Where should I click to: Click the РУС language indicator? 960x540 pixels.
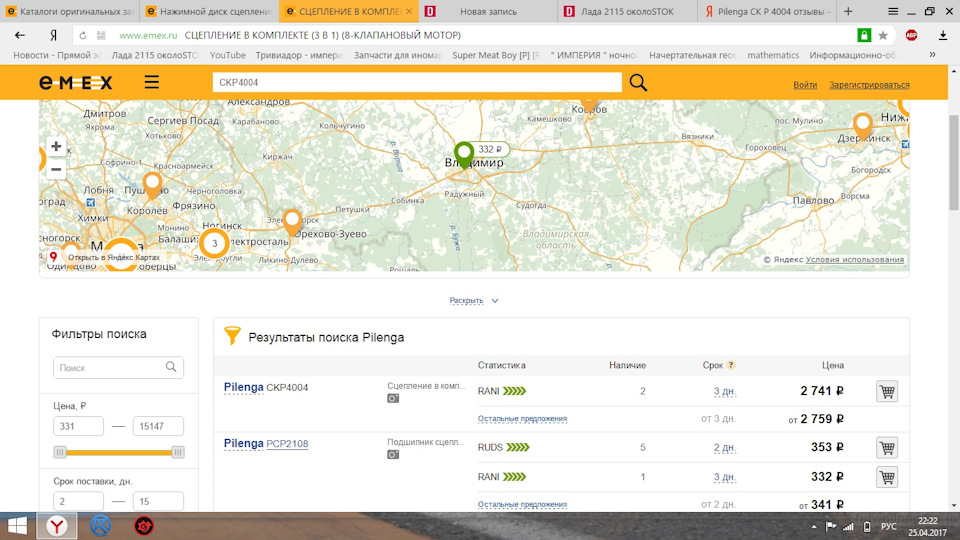coord(888,527)
